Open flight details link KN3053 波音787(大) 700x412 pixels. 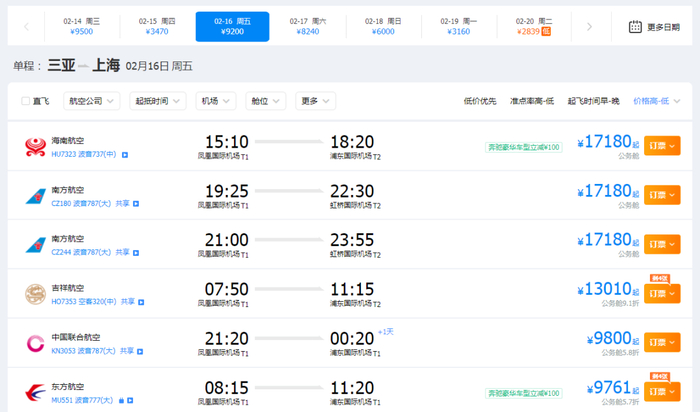click(83, 351)
